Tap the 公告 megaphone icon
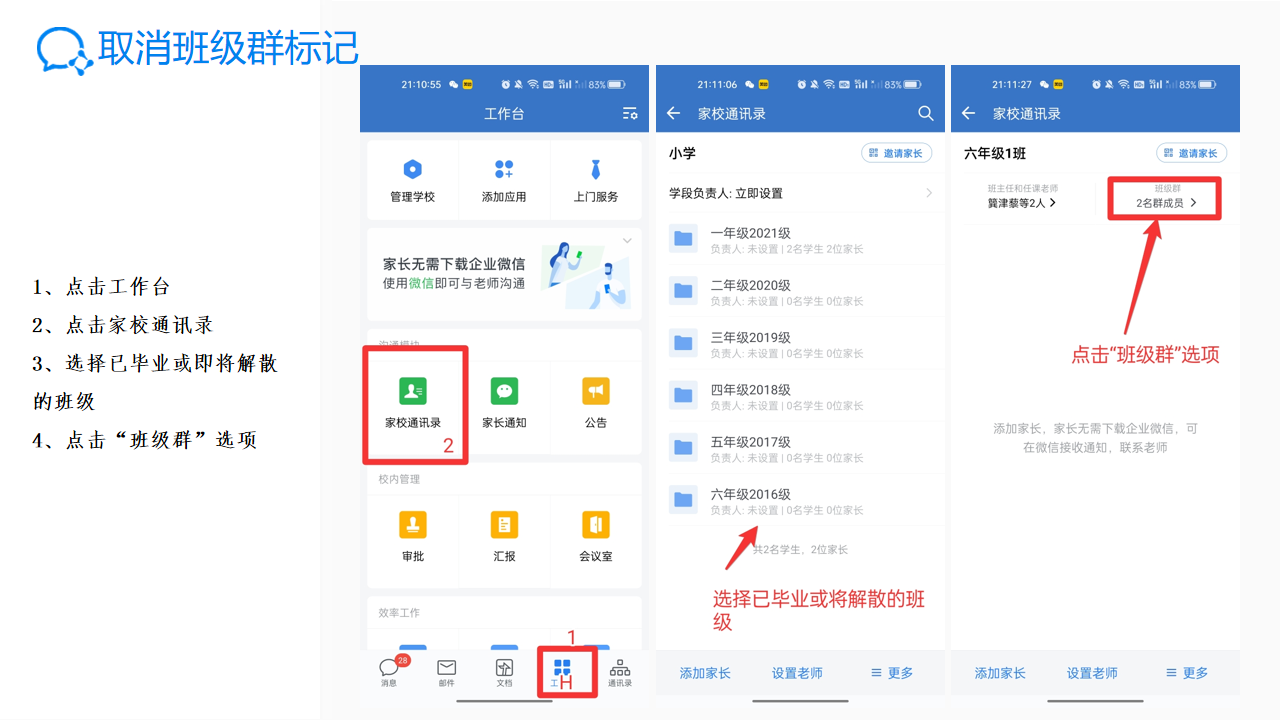The width and height of the screenshot is (1280, 720). pyautogui.click(x=596, y=391)
